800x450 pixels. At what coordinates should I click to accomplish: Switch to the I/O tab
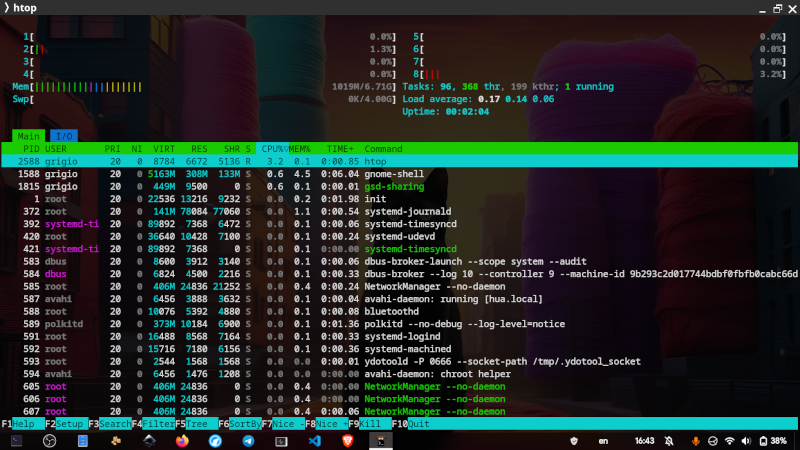pos(62,136)
